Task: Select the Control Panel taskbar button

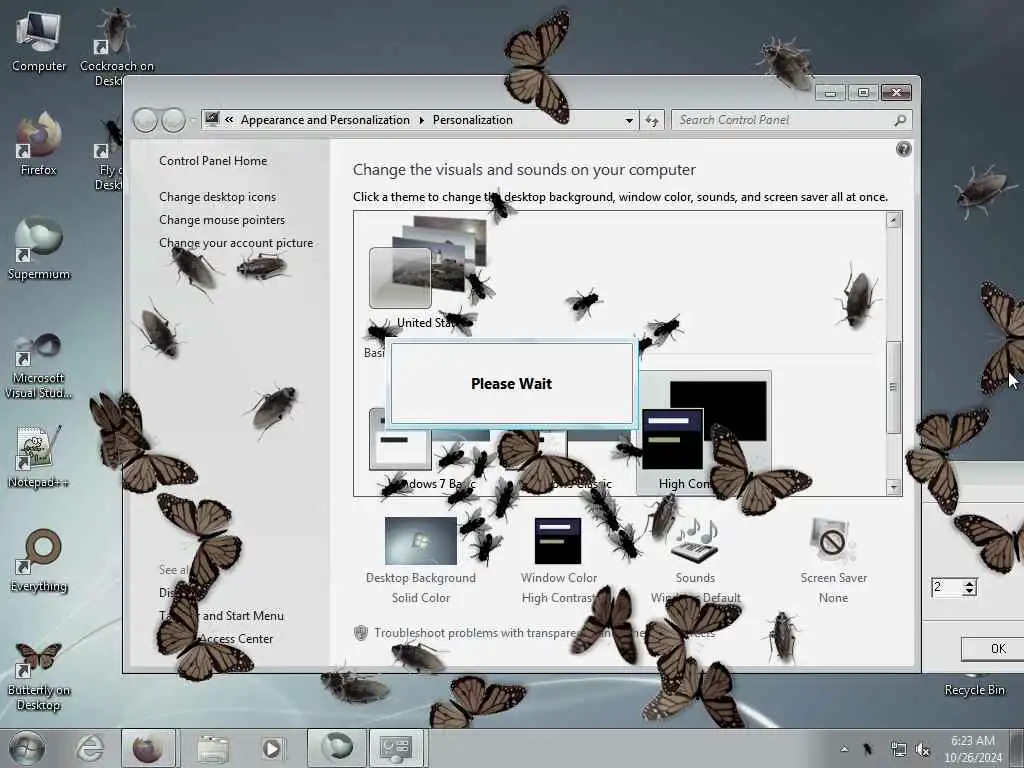Action: click(x=397, y=748)
